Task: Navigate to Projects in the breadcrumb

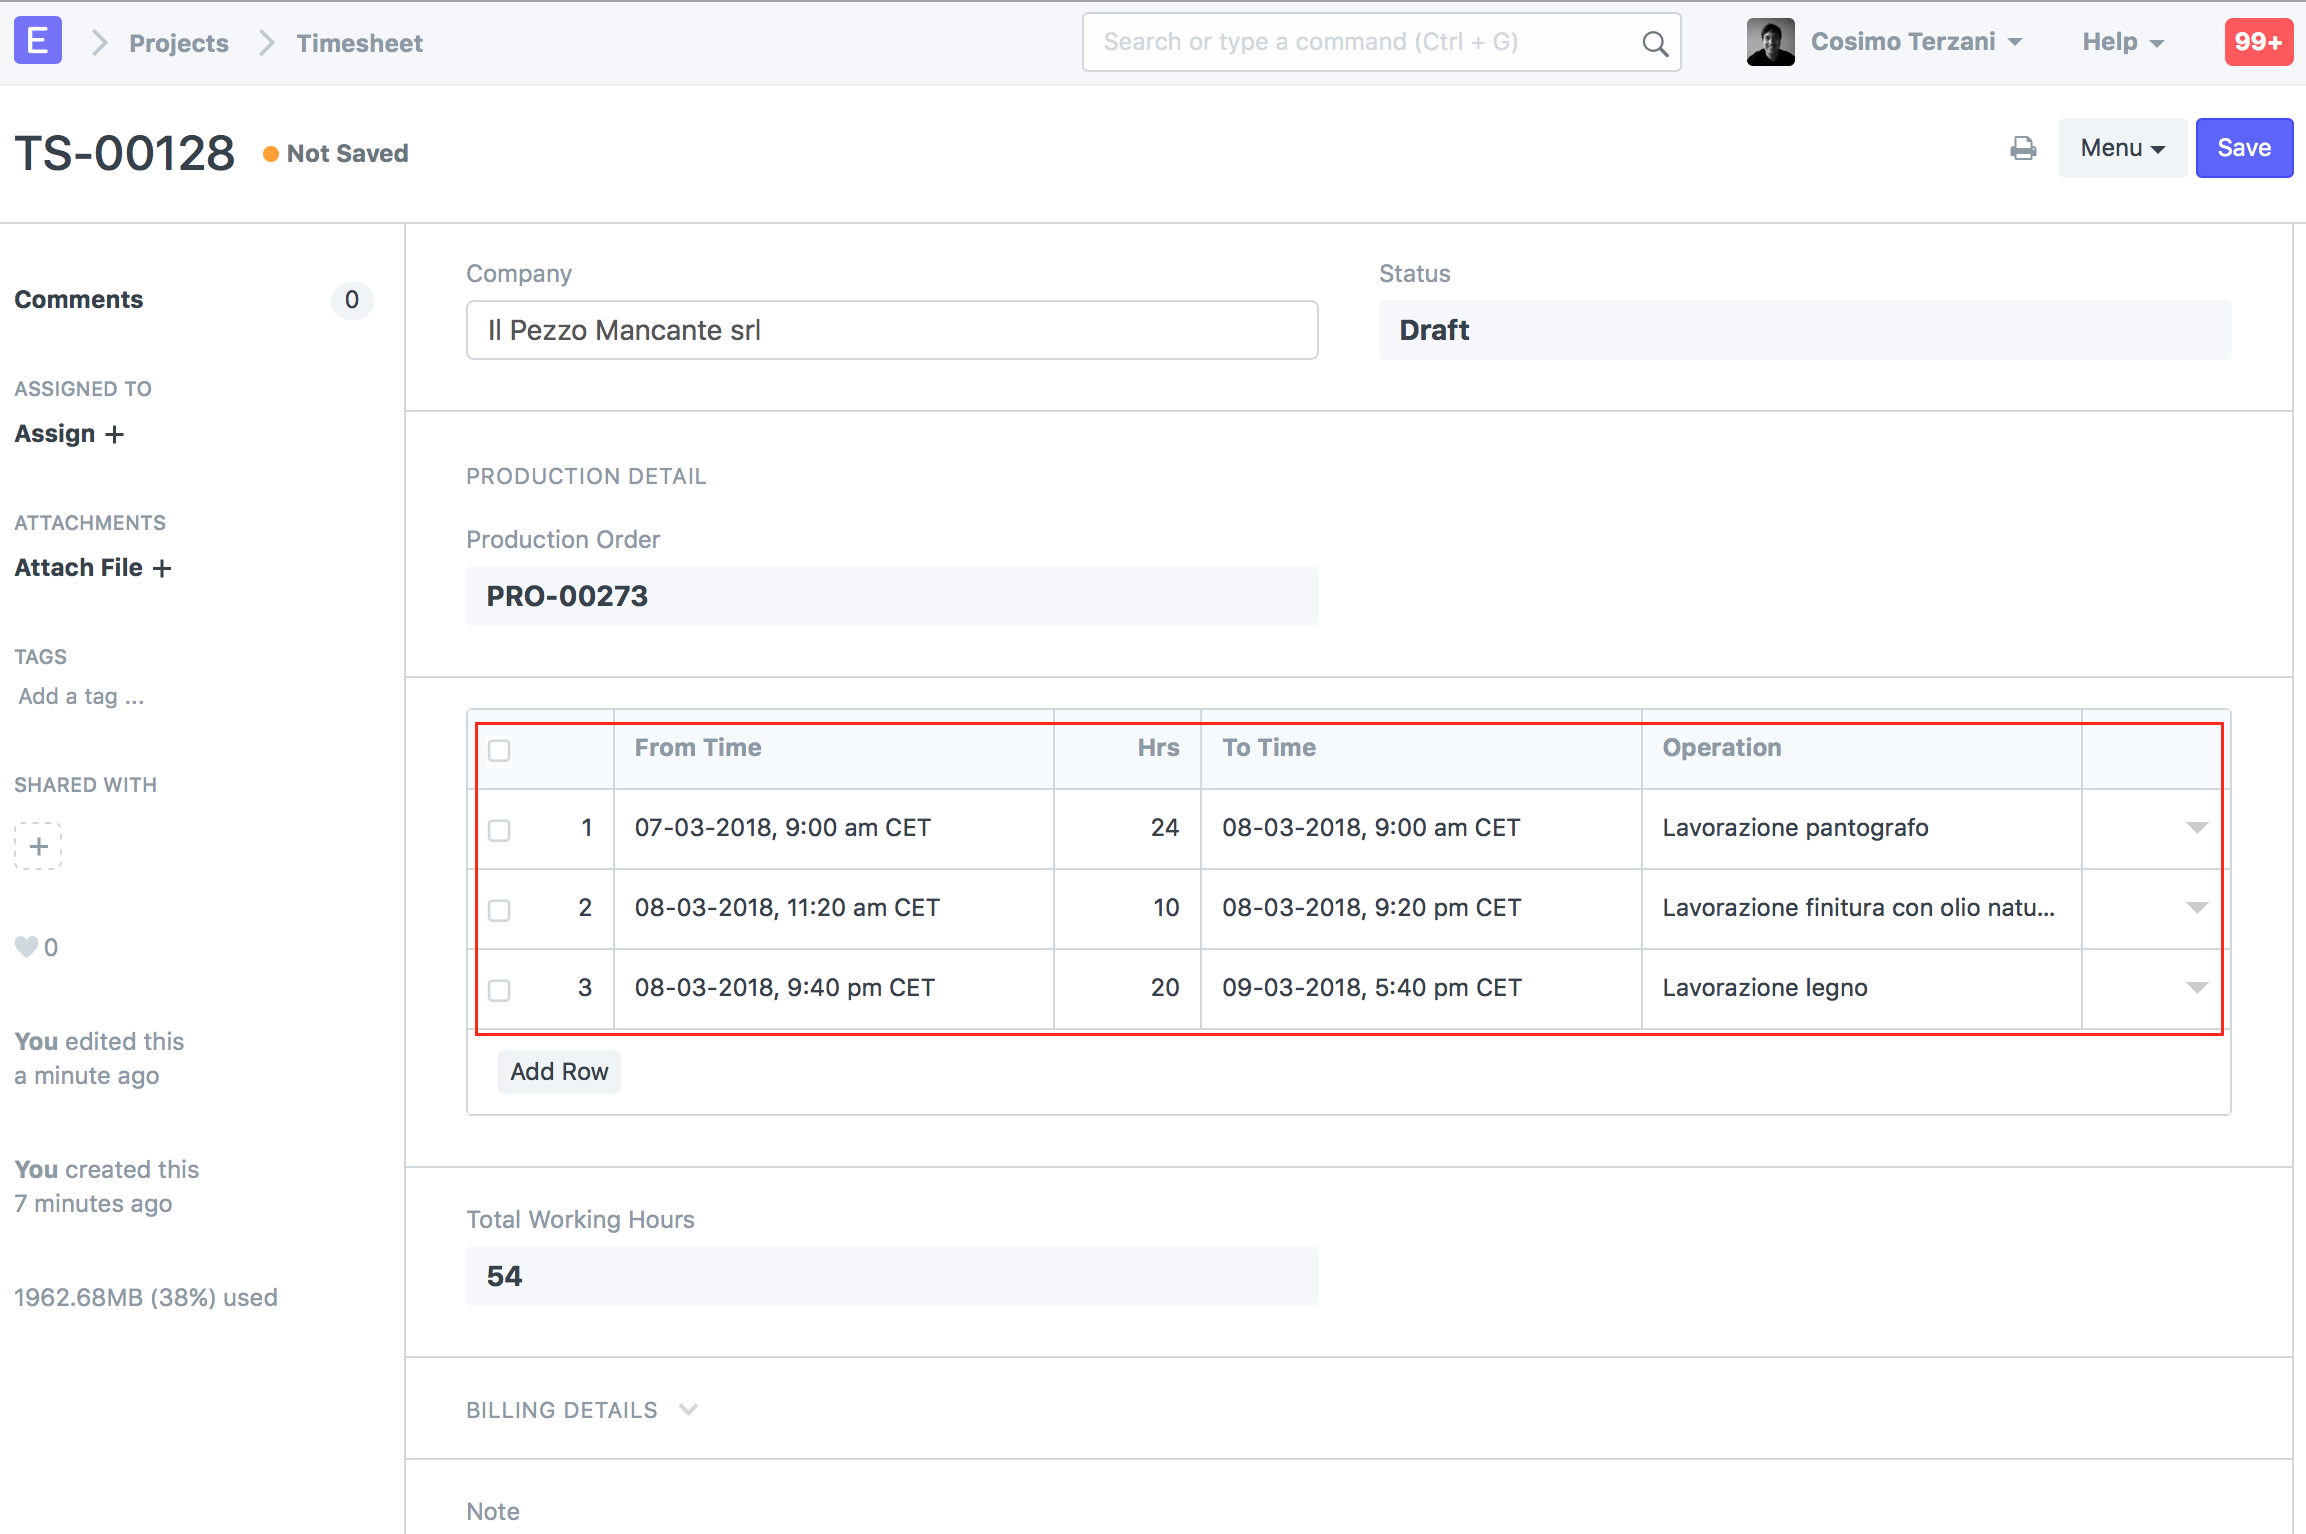Action: pyautogui.click(x=178, y=42)
